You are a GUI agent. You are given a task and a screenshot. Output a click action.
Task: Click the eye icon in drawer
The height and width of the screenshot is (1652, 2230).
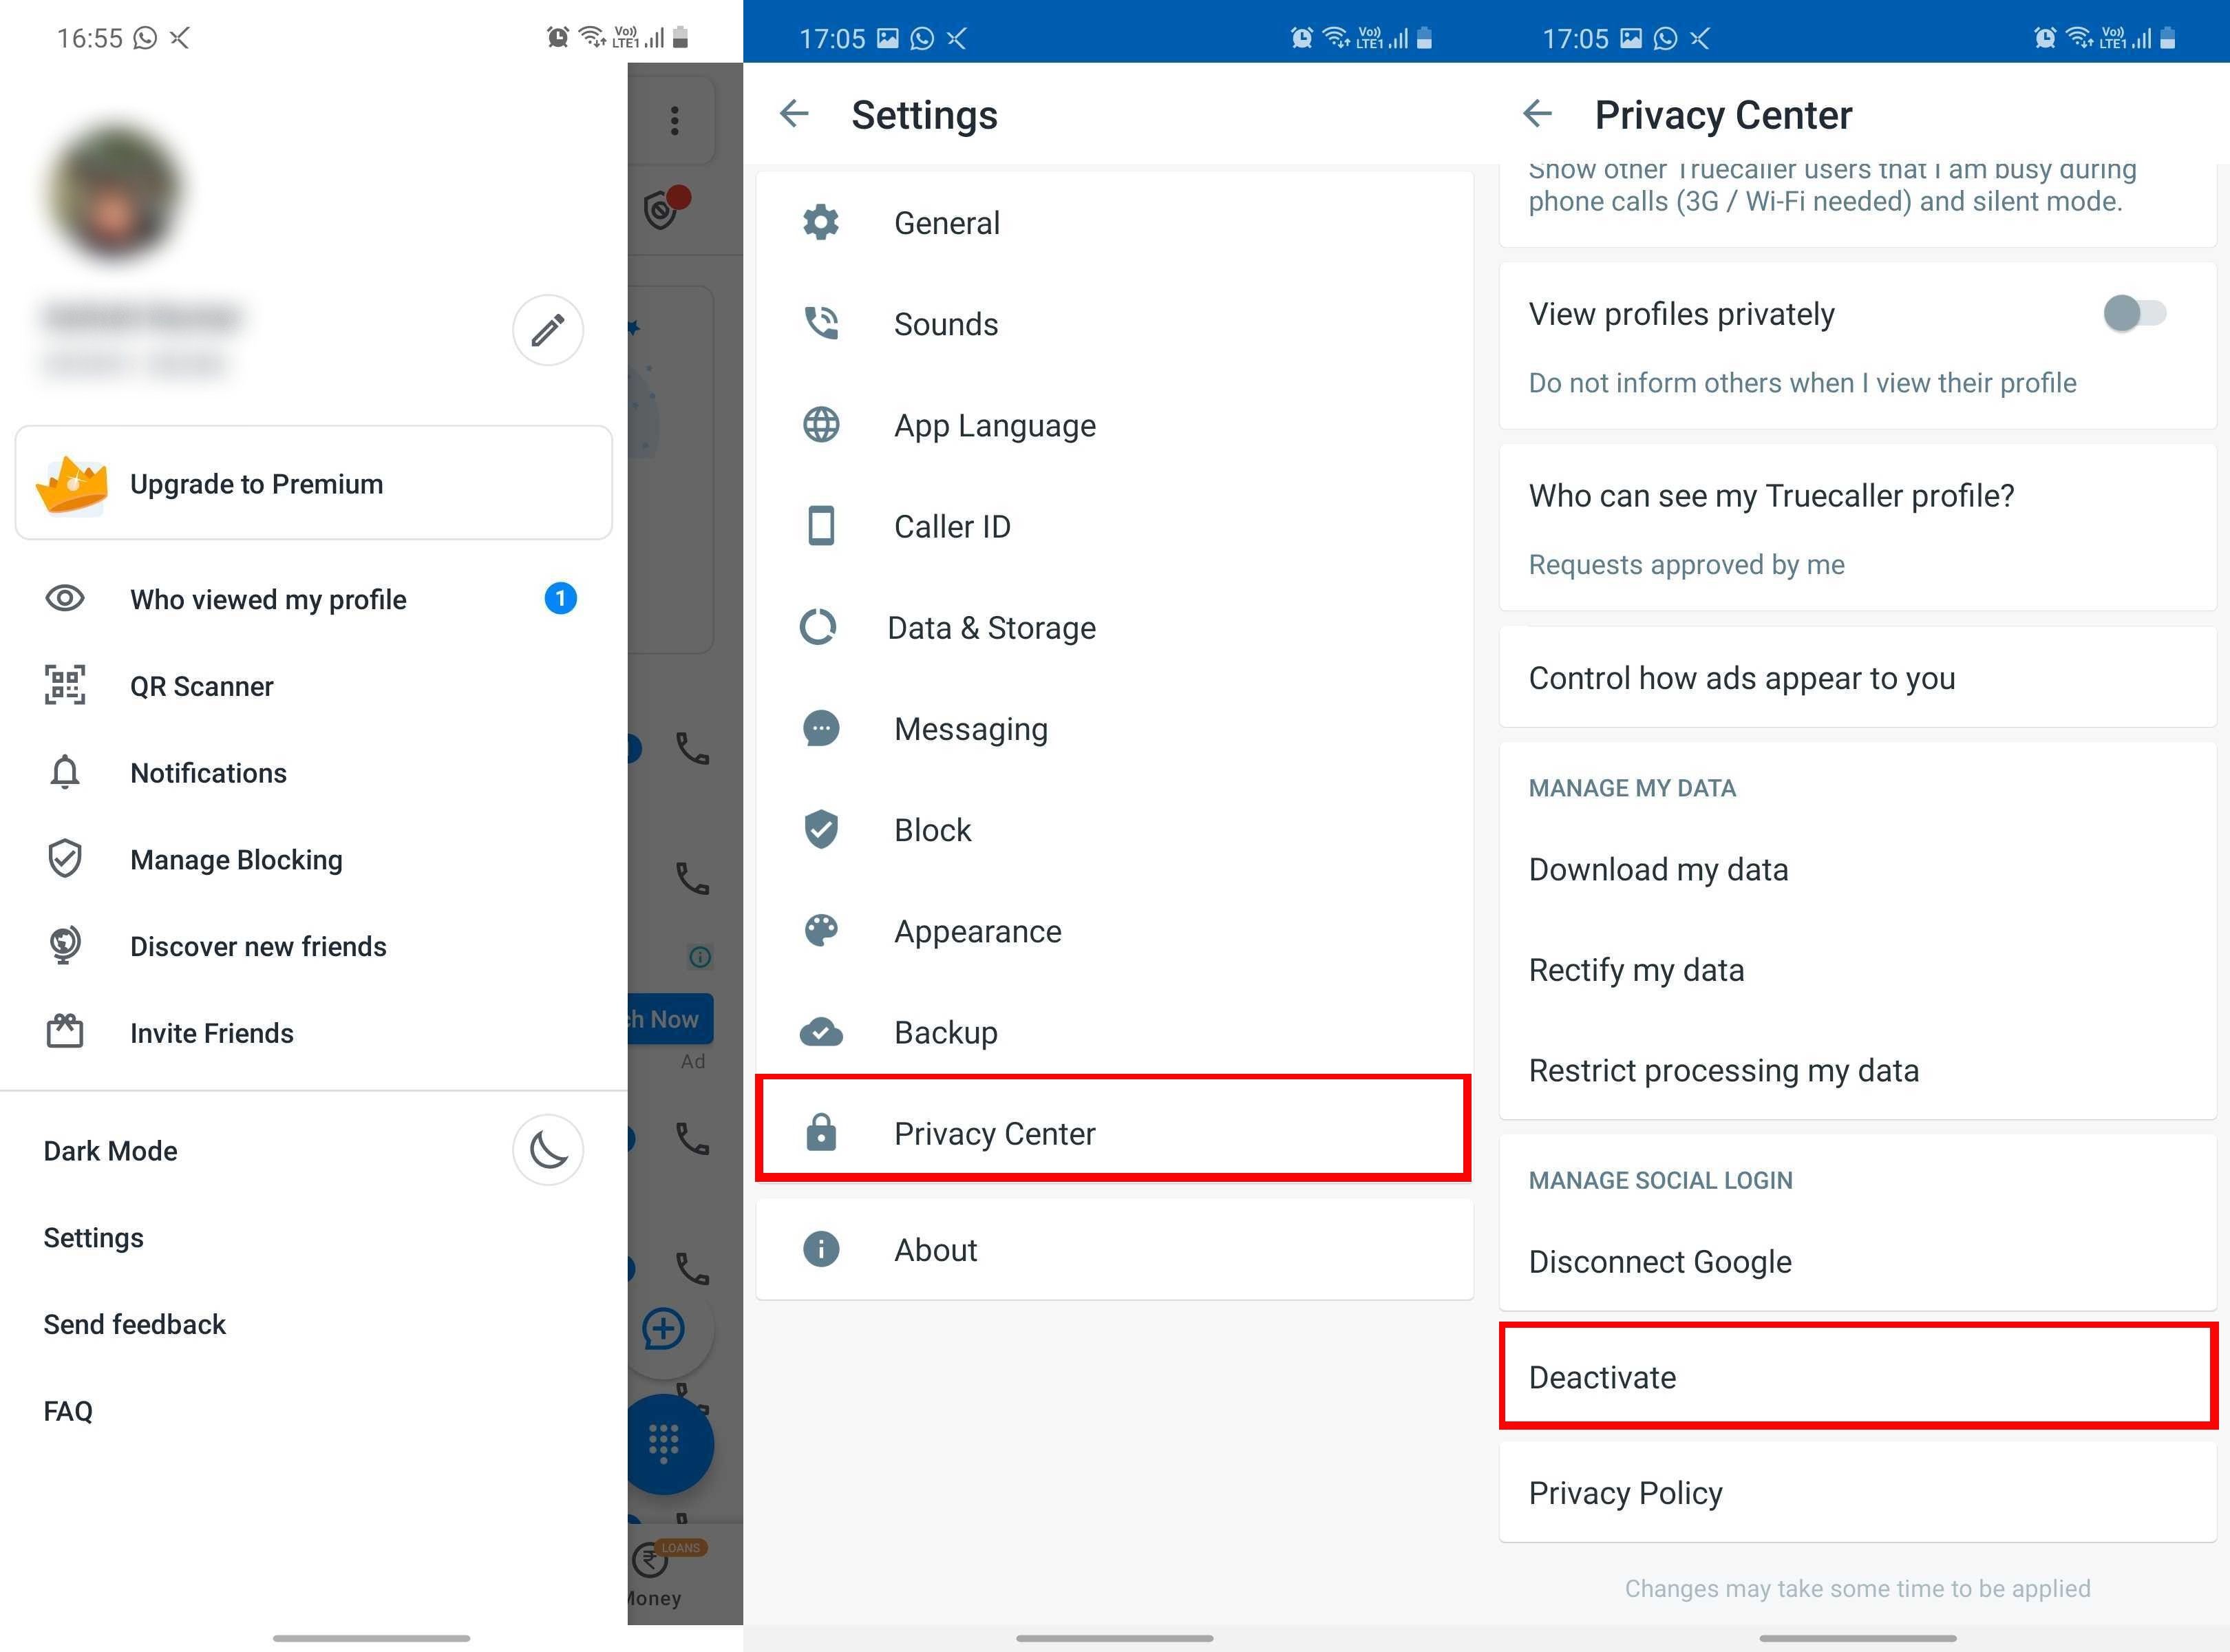[x=65, y=599]
